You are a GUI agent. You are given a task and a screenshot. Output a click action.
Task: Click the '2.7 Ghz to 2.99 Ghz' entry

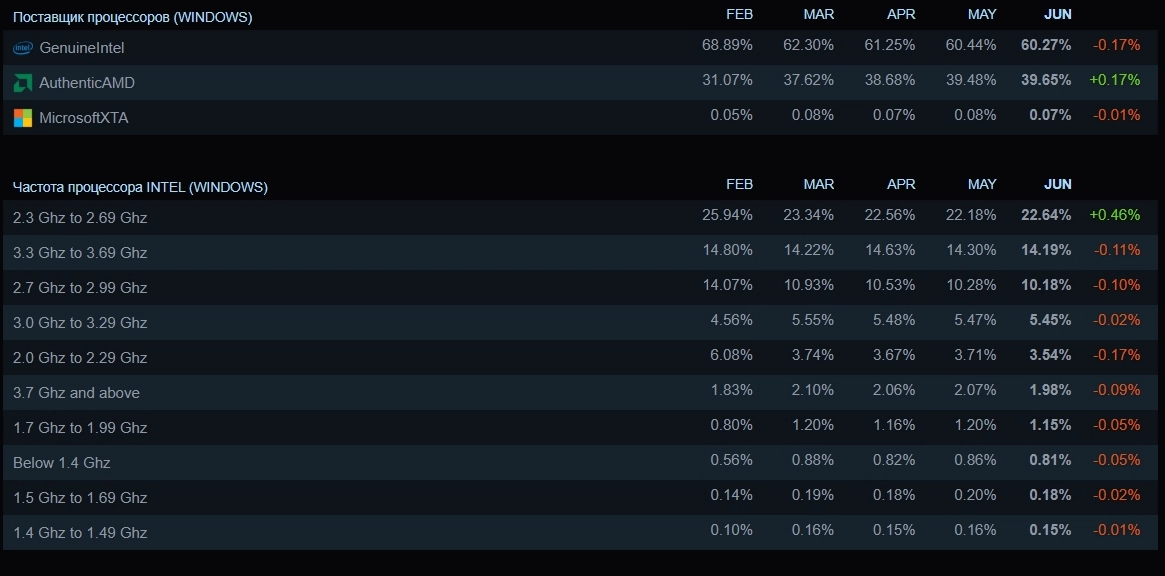point(80,288)
